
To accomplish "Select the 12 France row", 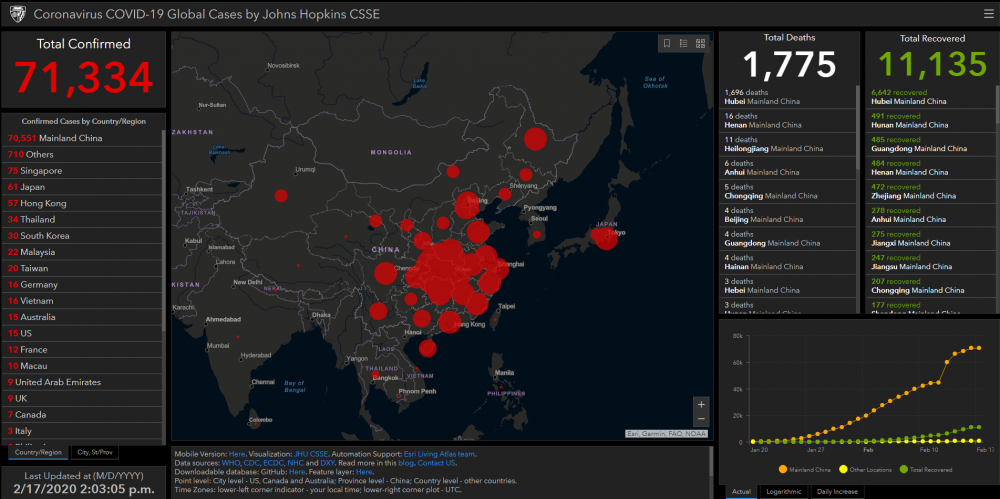I will [x=82, y=350].
